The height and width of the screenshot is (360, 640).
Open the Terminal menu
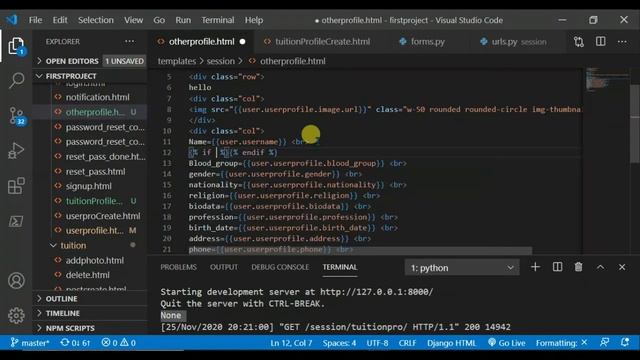tap(218, 20)
